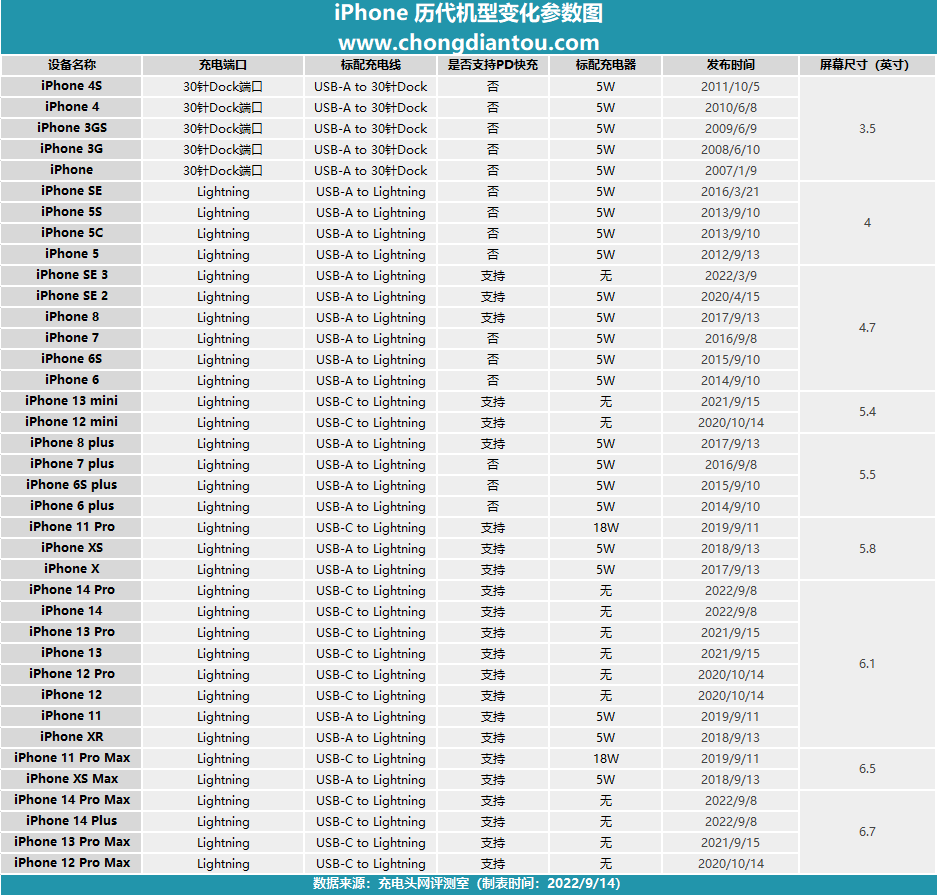Click the 6.7 screen size cell
The width and height of the screenshot is (937, 895).
[868, 832]
